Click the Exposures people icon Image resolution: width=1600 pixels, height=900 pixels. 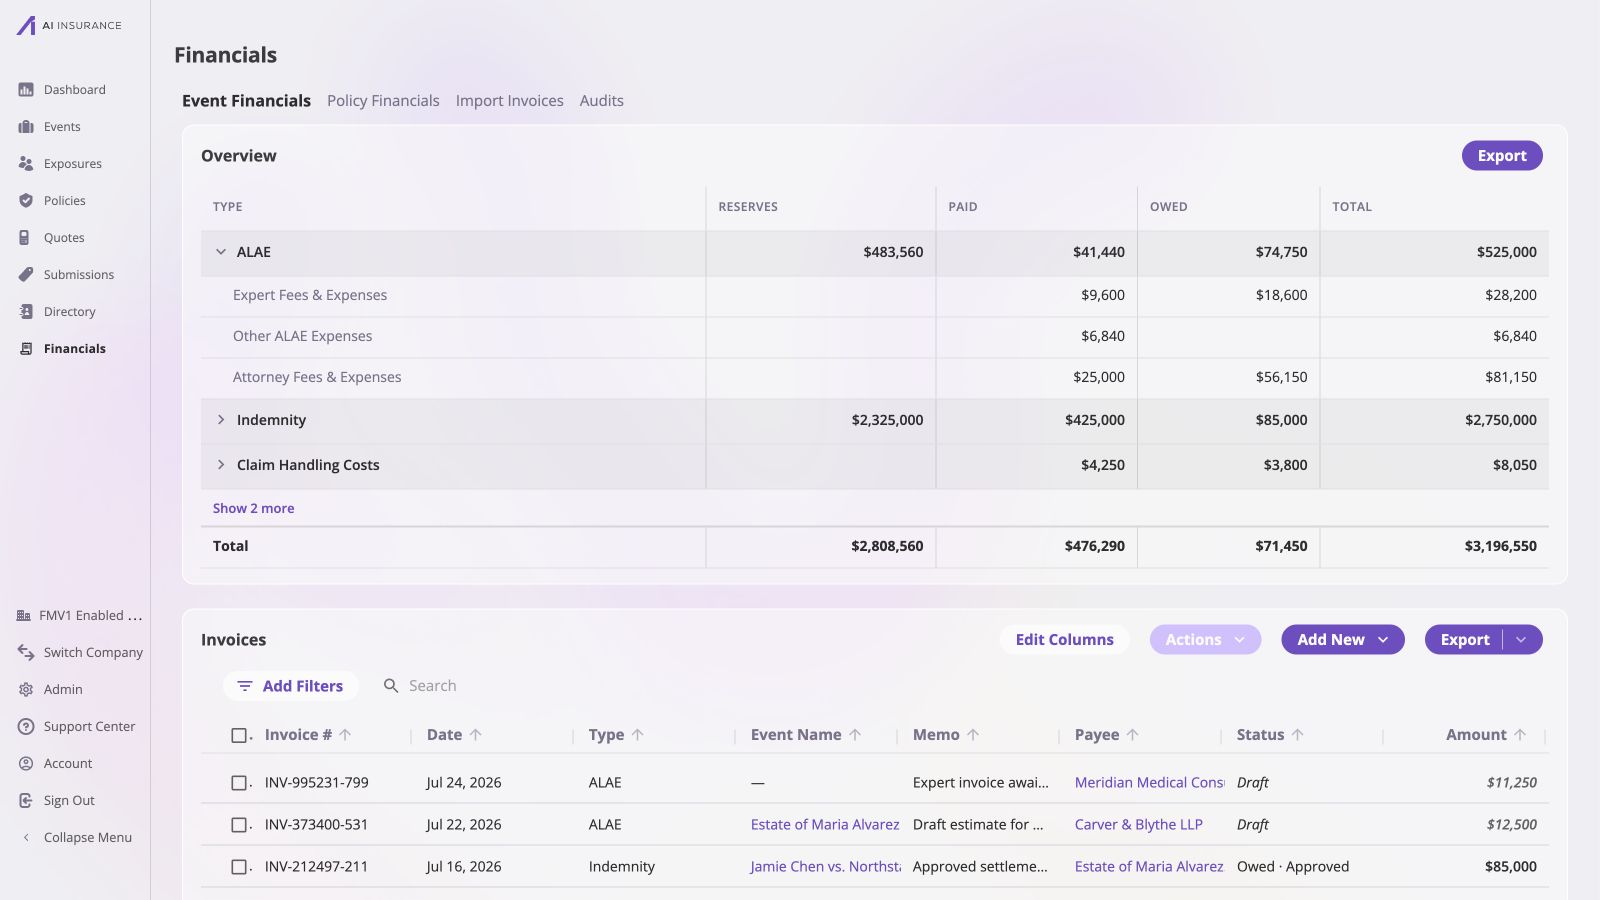click(26, 164)
